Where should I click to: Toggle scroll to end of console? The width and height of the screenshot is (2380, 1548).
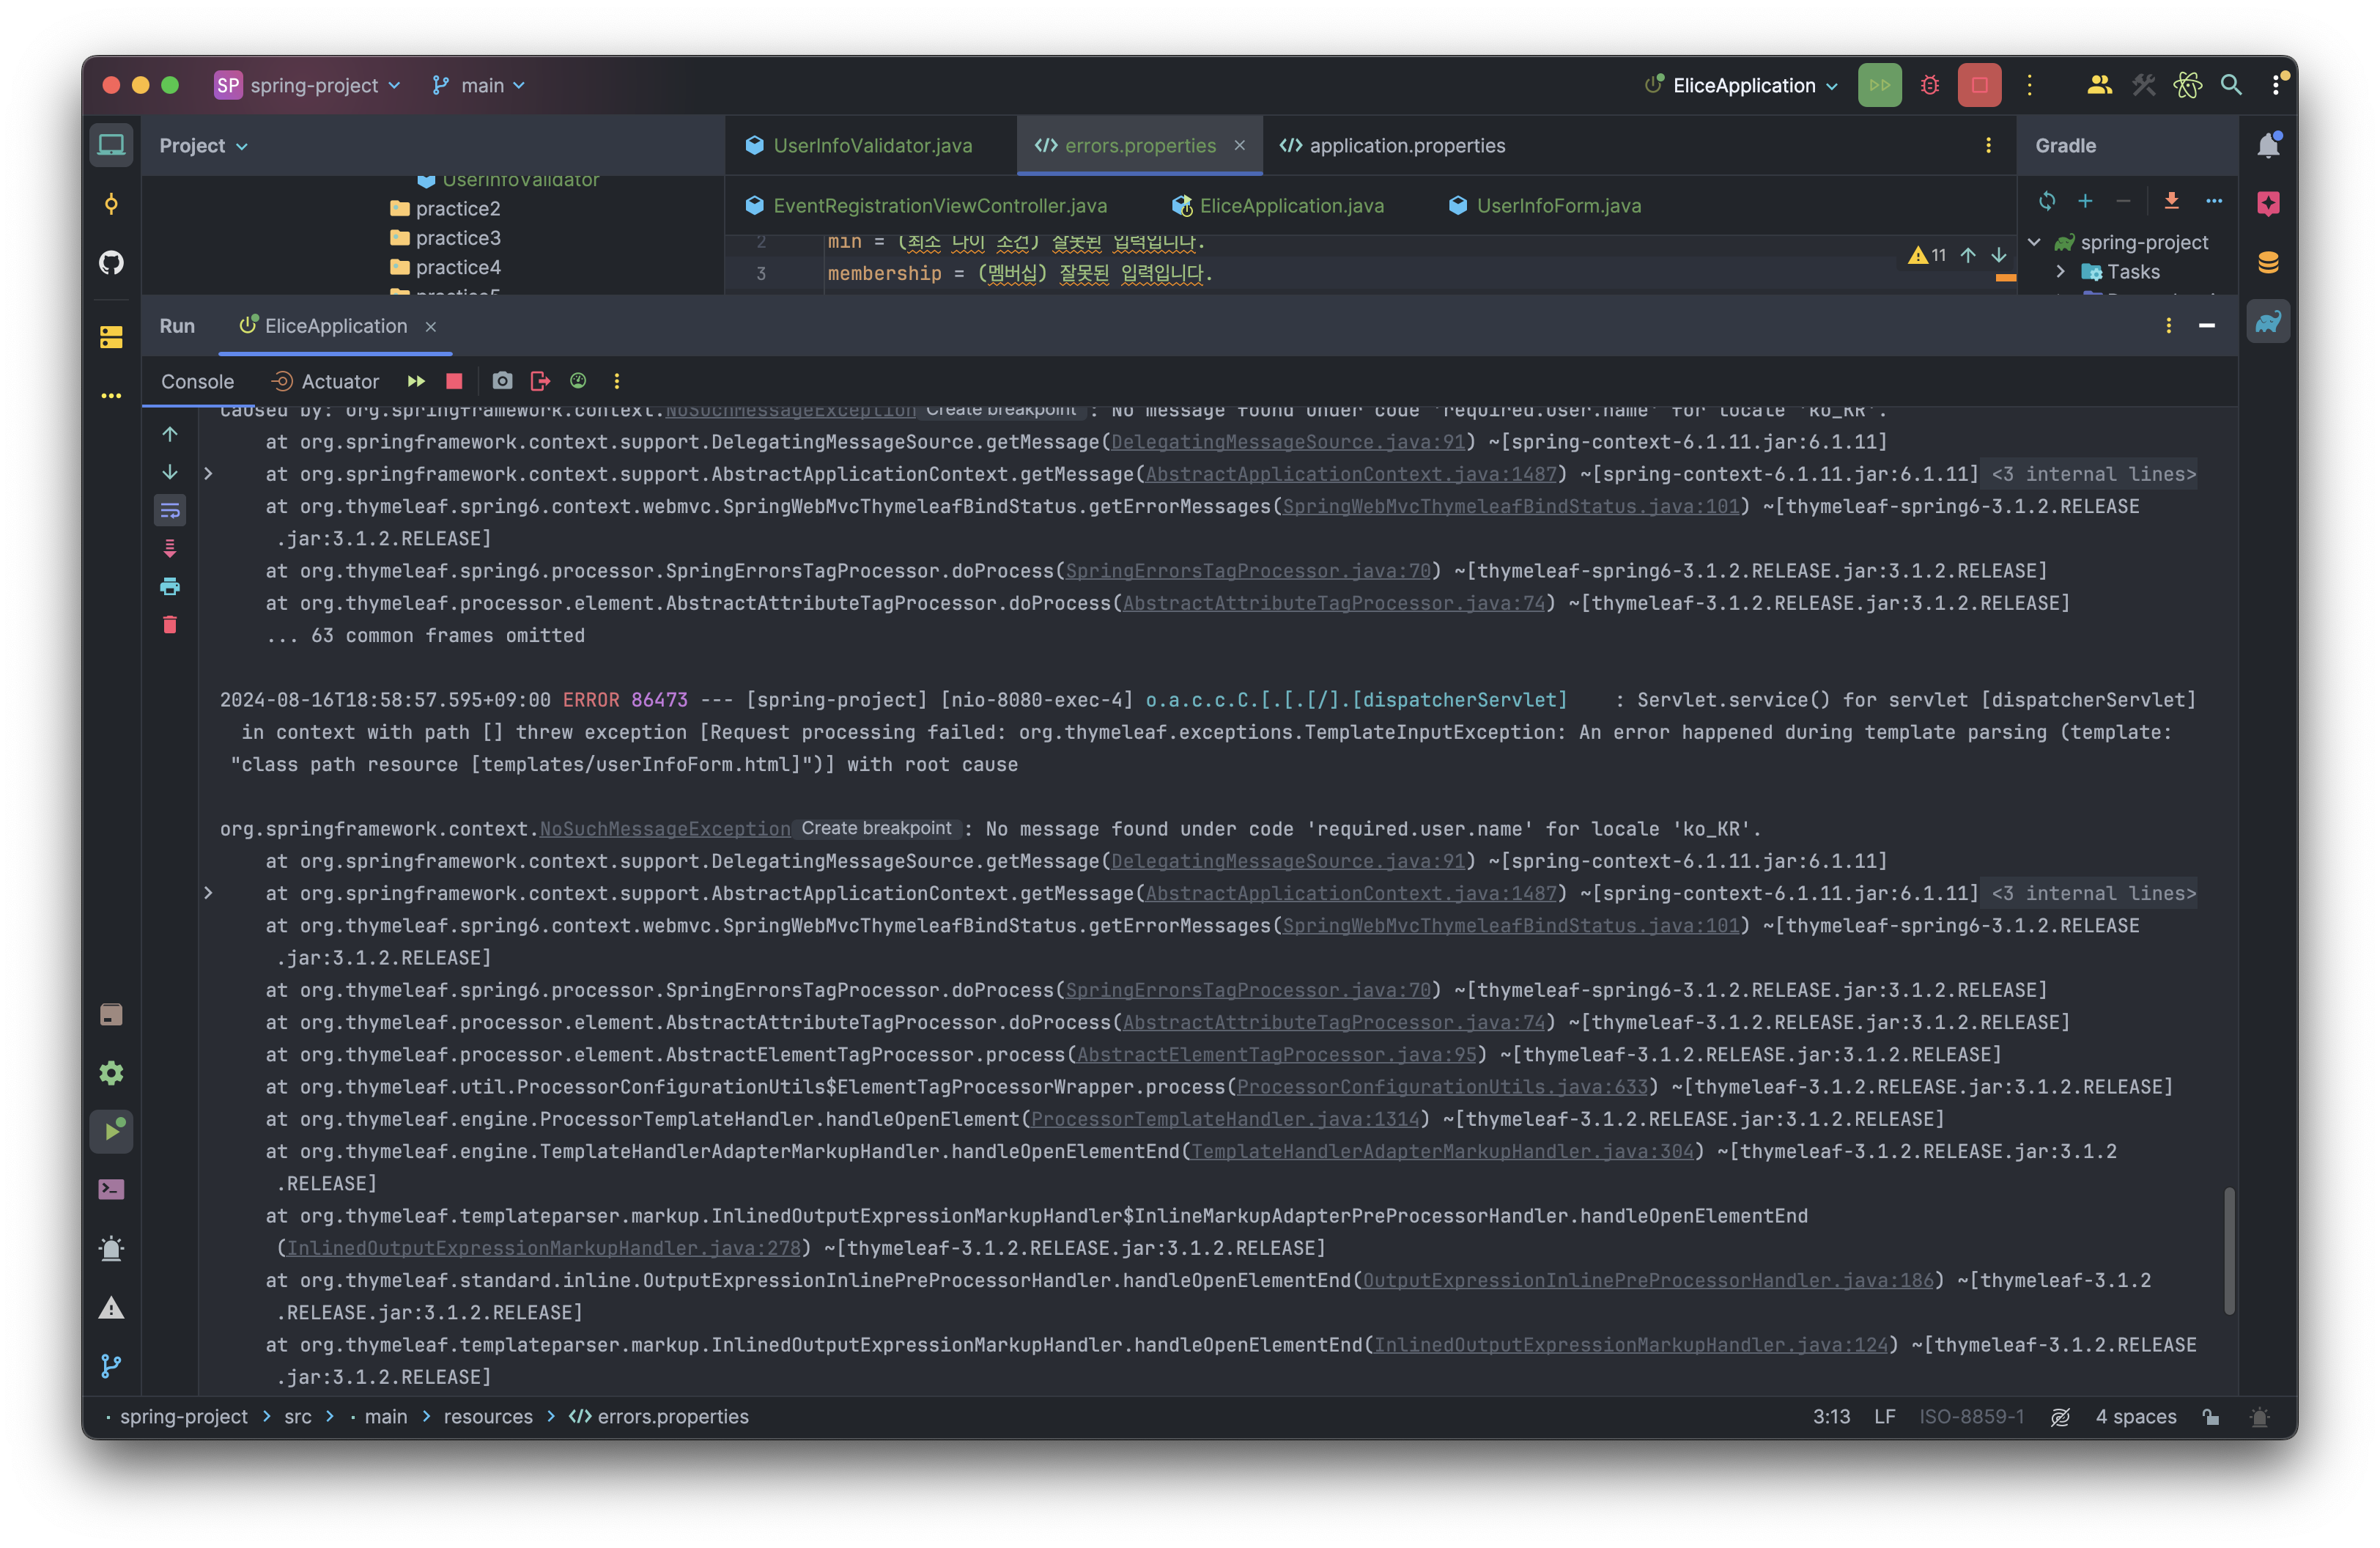pyautogui.click(x=170, y=549)
